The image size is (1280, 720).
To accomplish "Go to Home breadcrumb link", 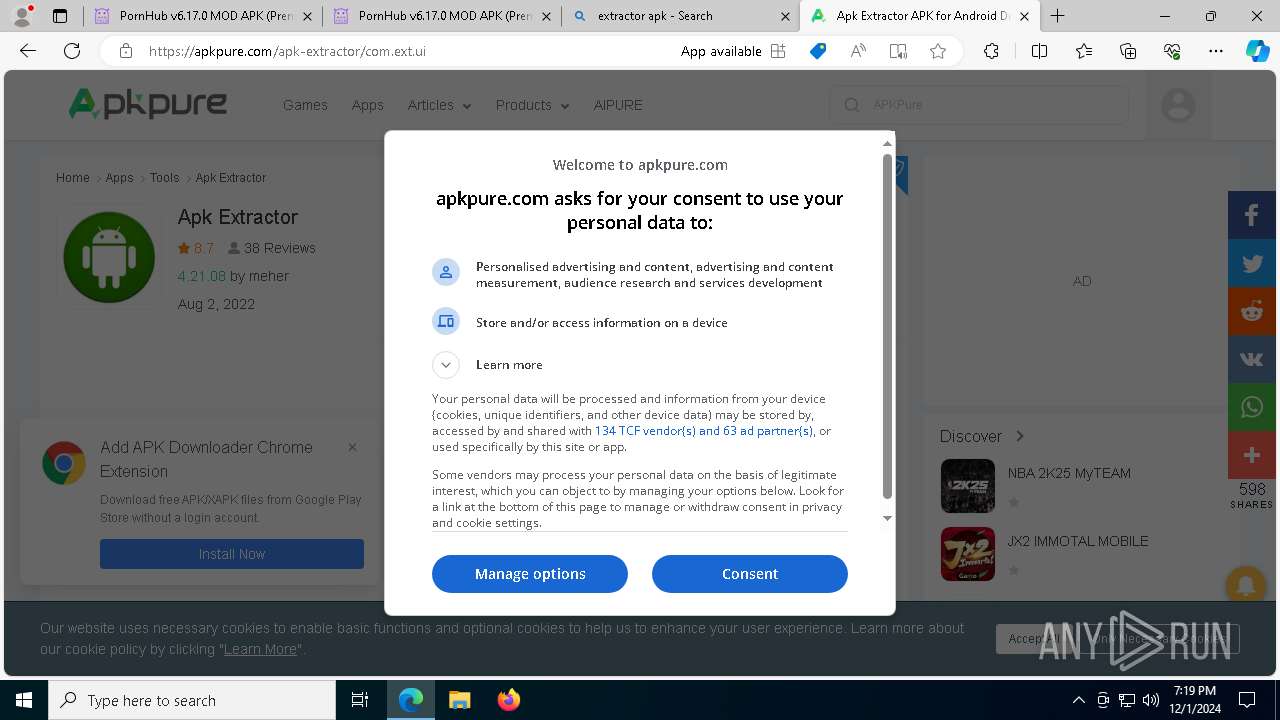I will (x=73, y=177).
